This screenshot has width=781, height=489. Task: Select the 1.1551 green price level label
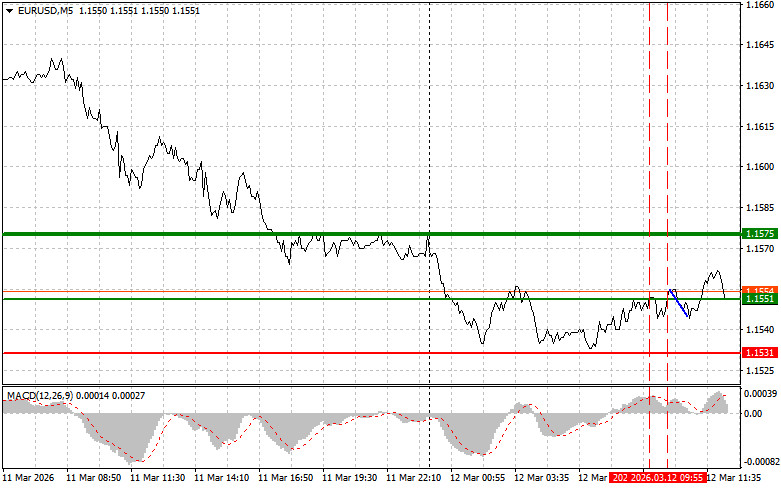coord(760,299)
